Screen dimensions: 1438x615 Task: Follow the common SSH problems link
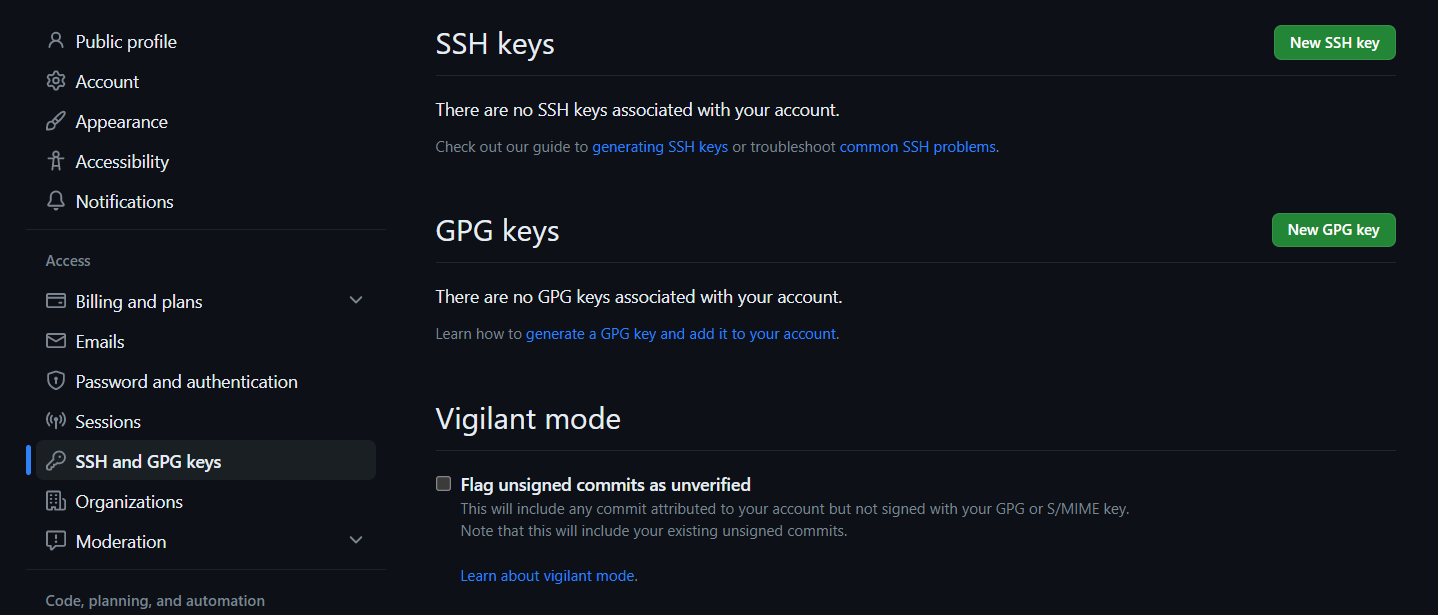tap(917, 147)
